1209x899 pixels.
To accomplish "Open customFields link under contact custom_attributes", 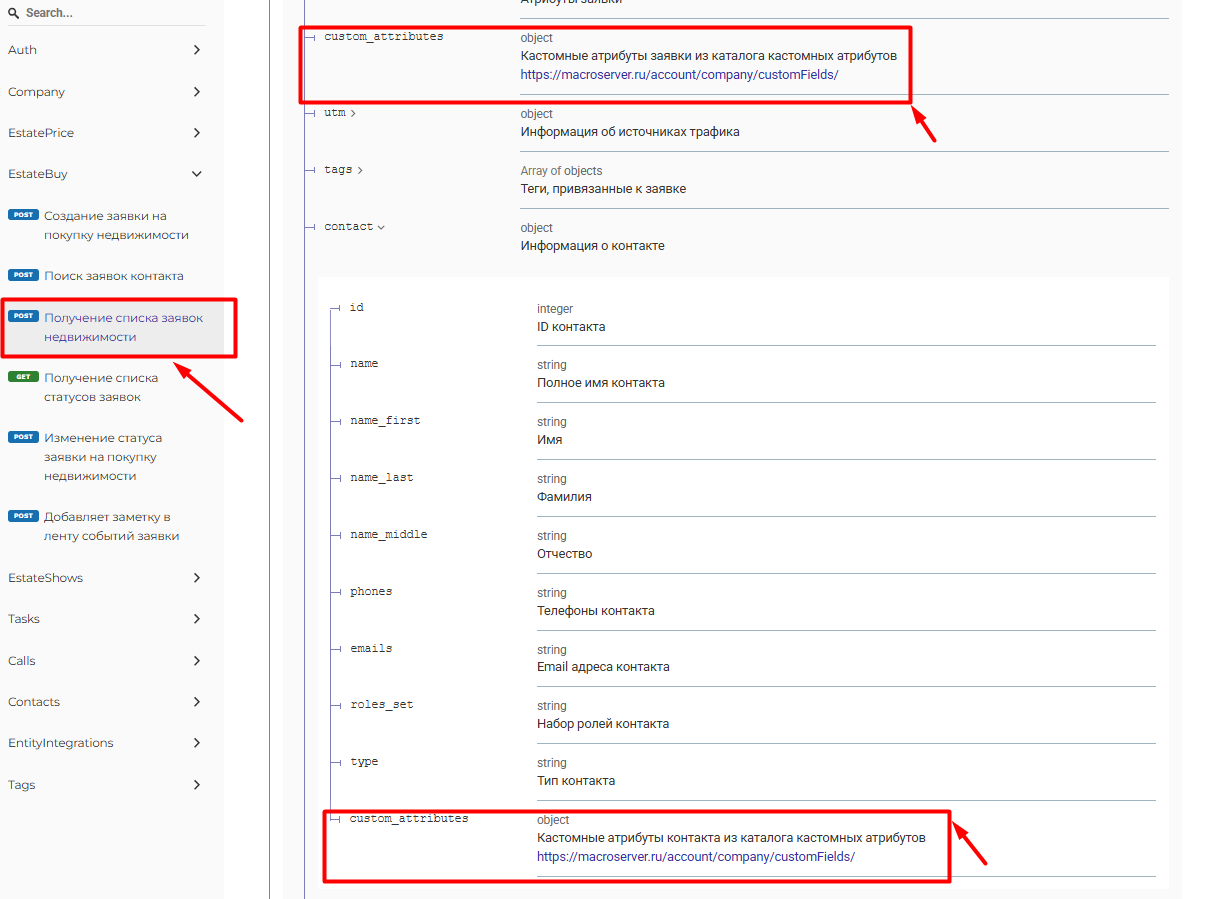I will 695,857.
